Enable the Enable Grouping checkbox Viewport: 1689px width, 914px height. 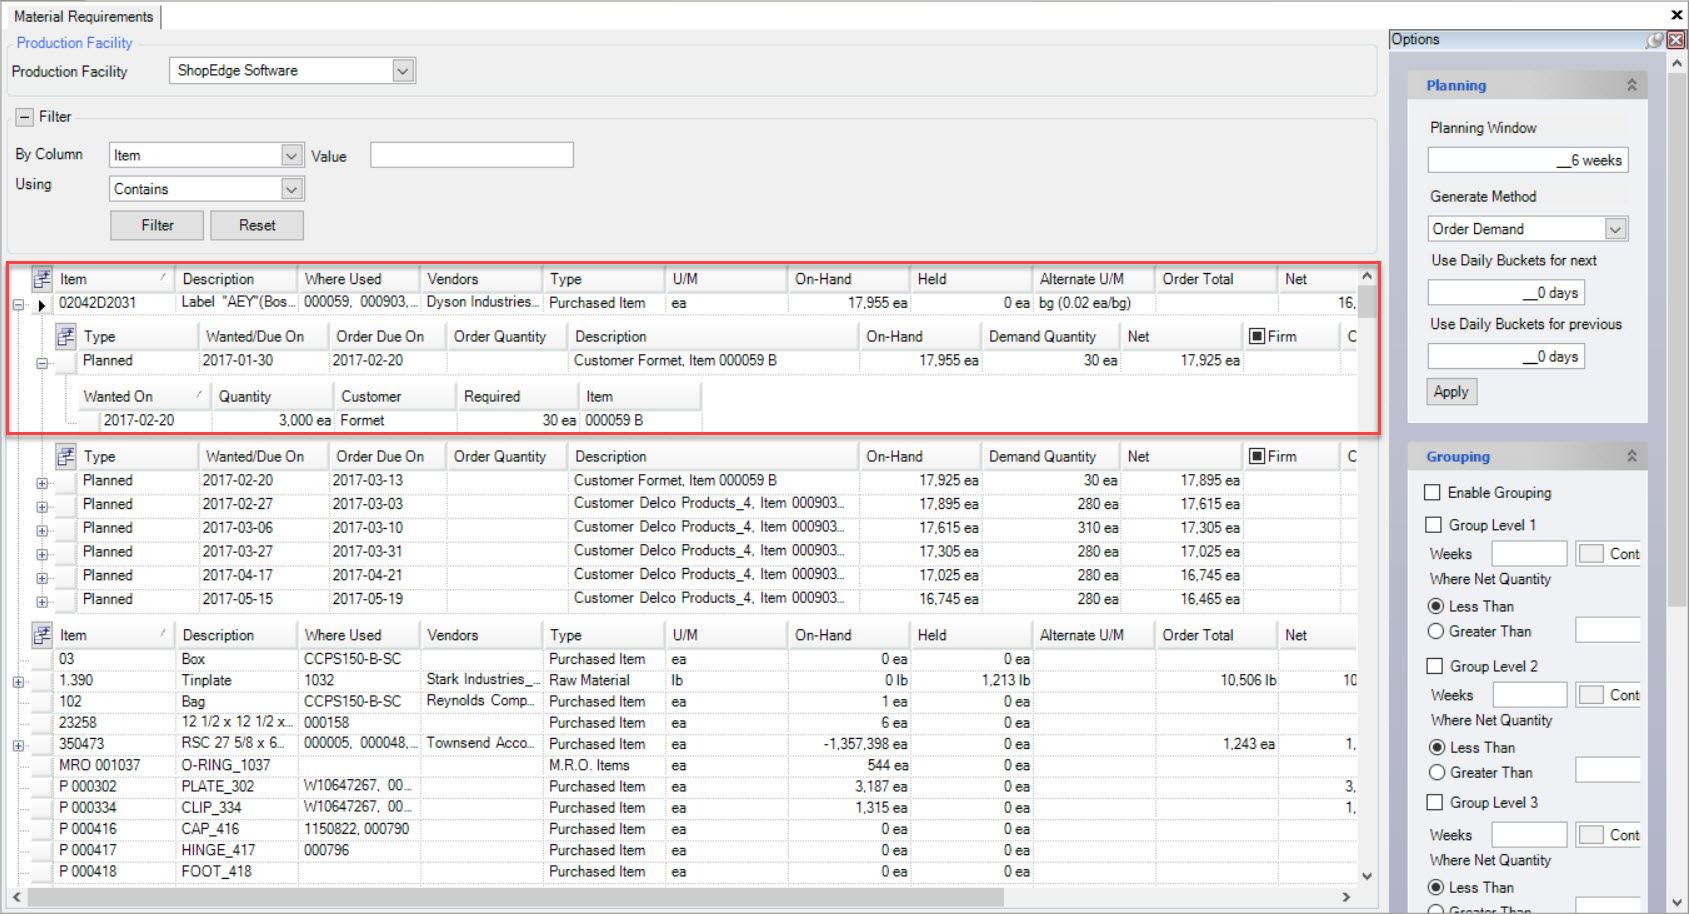click(x=1432, y=492)
